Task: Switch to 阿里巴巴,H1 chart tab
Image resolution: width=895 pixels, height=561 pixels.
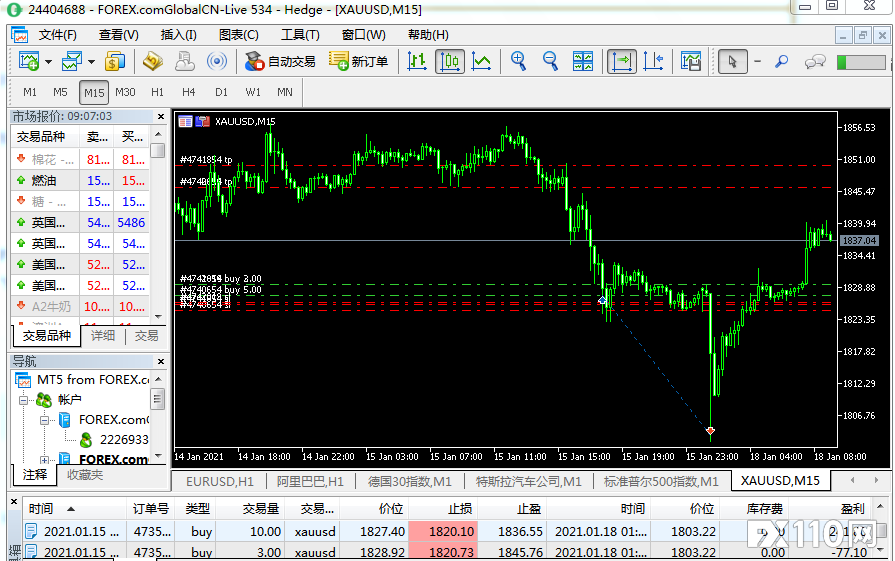Action: point(310,482)
